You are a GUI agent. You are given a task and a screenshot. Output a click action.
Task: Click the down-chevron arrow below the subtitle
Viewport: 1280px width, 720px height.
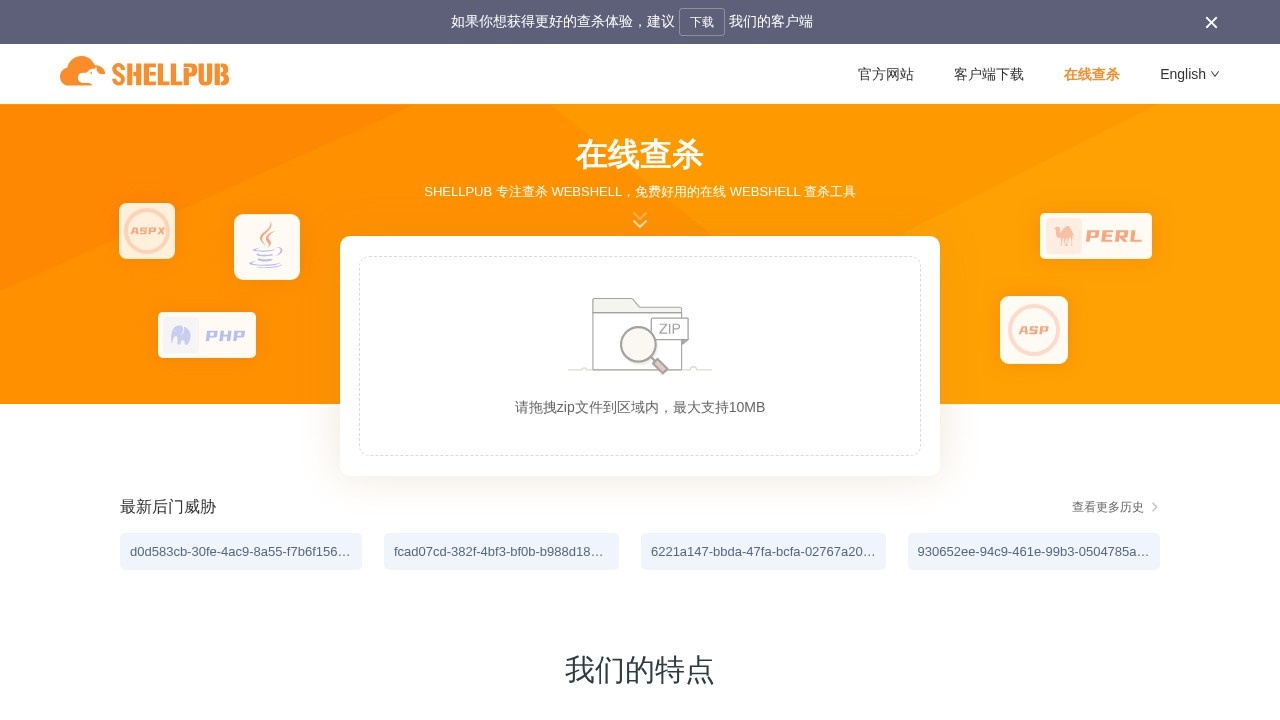click(640, 220)
